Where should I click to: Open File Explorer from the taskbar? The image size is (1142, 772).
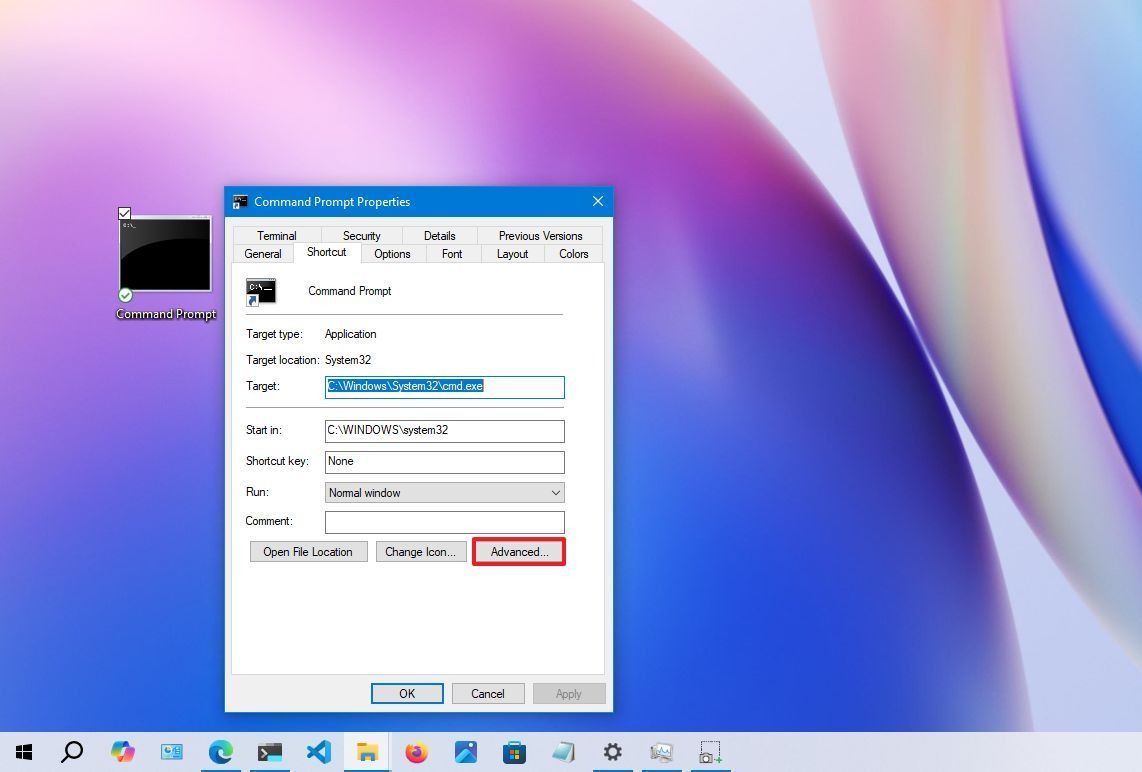[367, 751]
